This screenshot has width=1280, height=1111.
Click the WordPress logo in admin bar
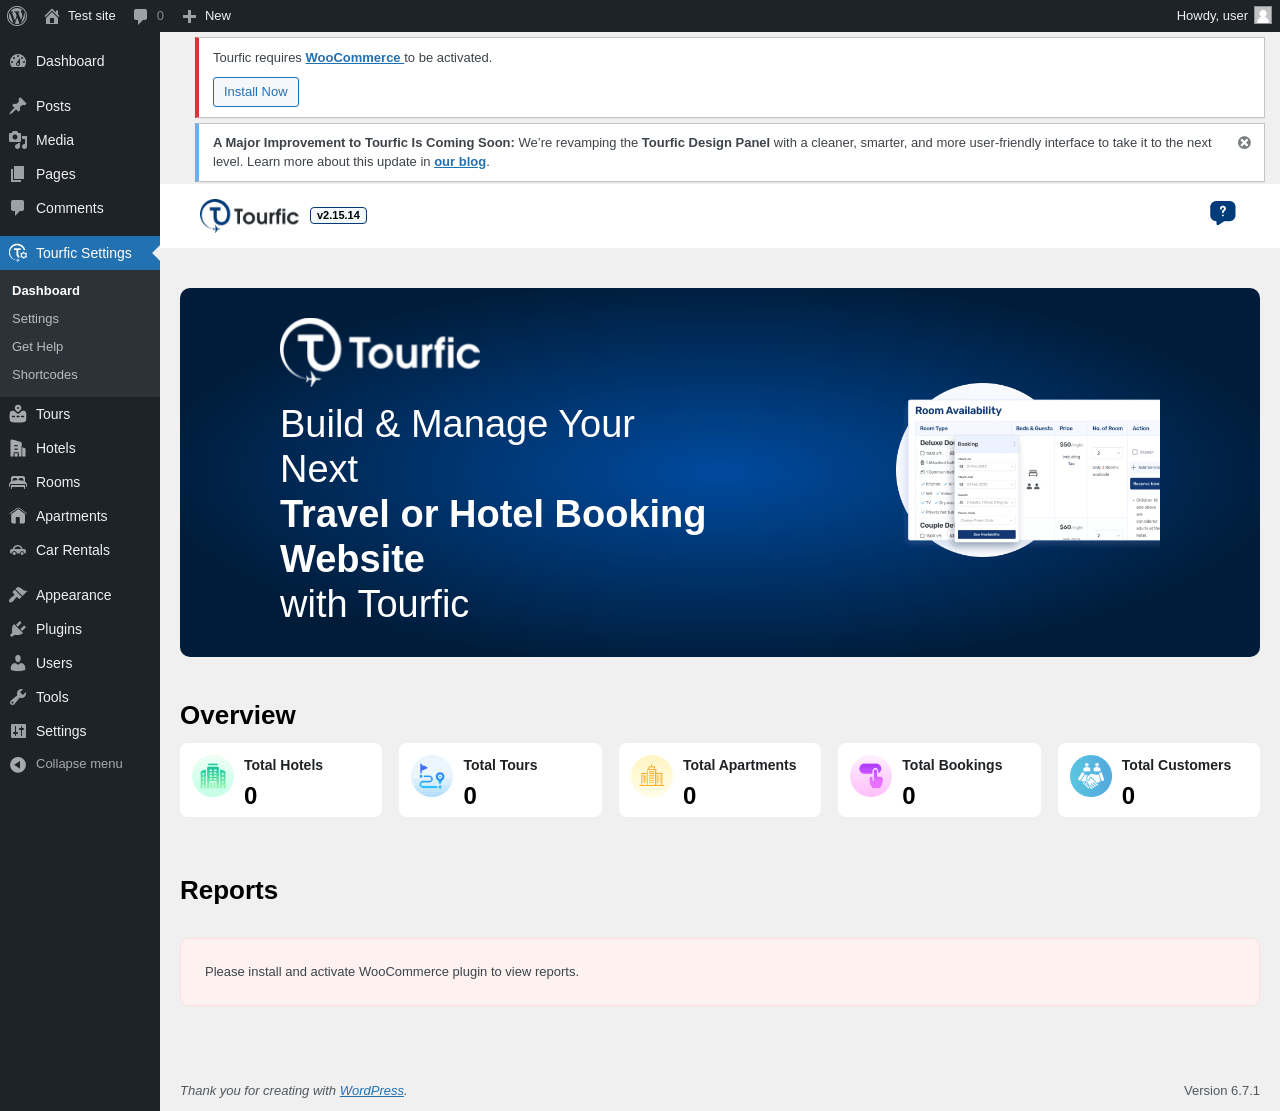(x=17, y=16)
